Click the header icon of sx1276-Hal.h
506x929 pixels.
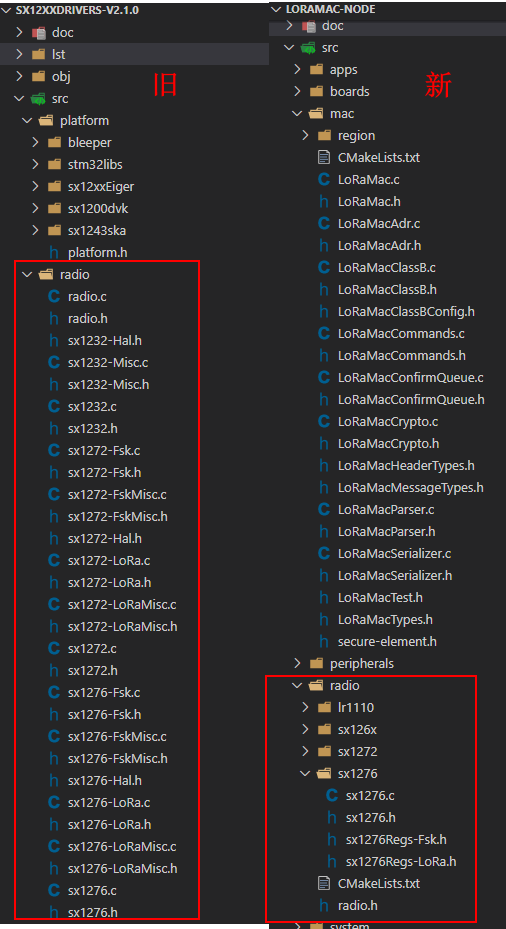click(x=54, y=780)
